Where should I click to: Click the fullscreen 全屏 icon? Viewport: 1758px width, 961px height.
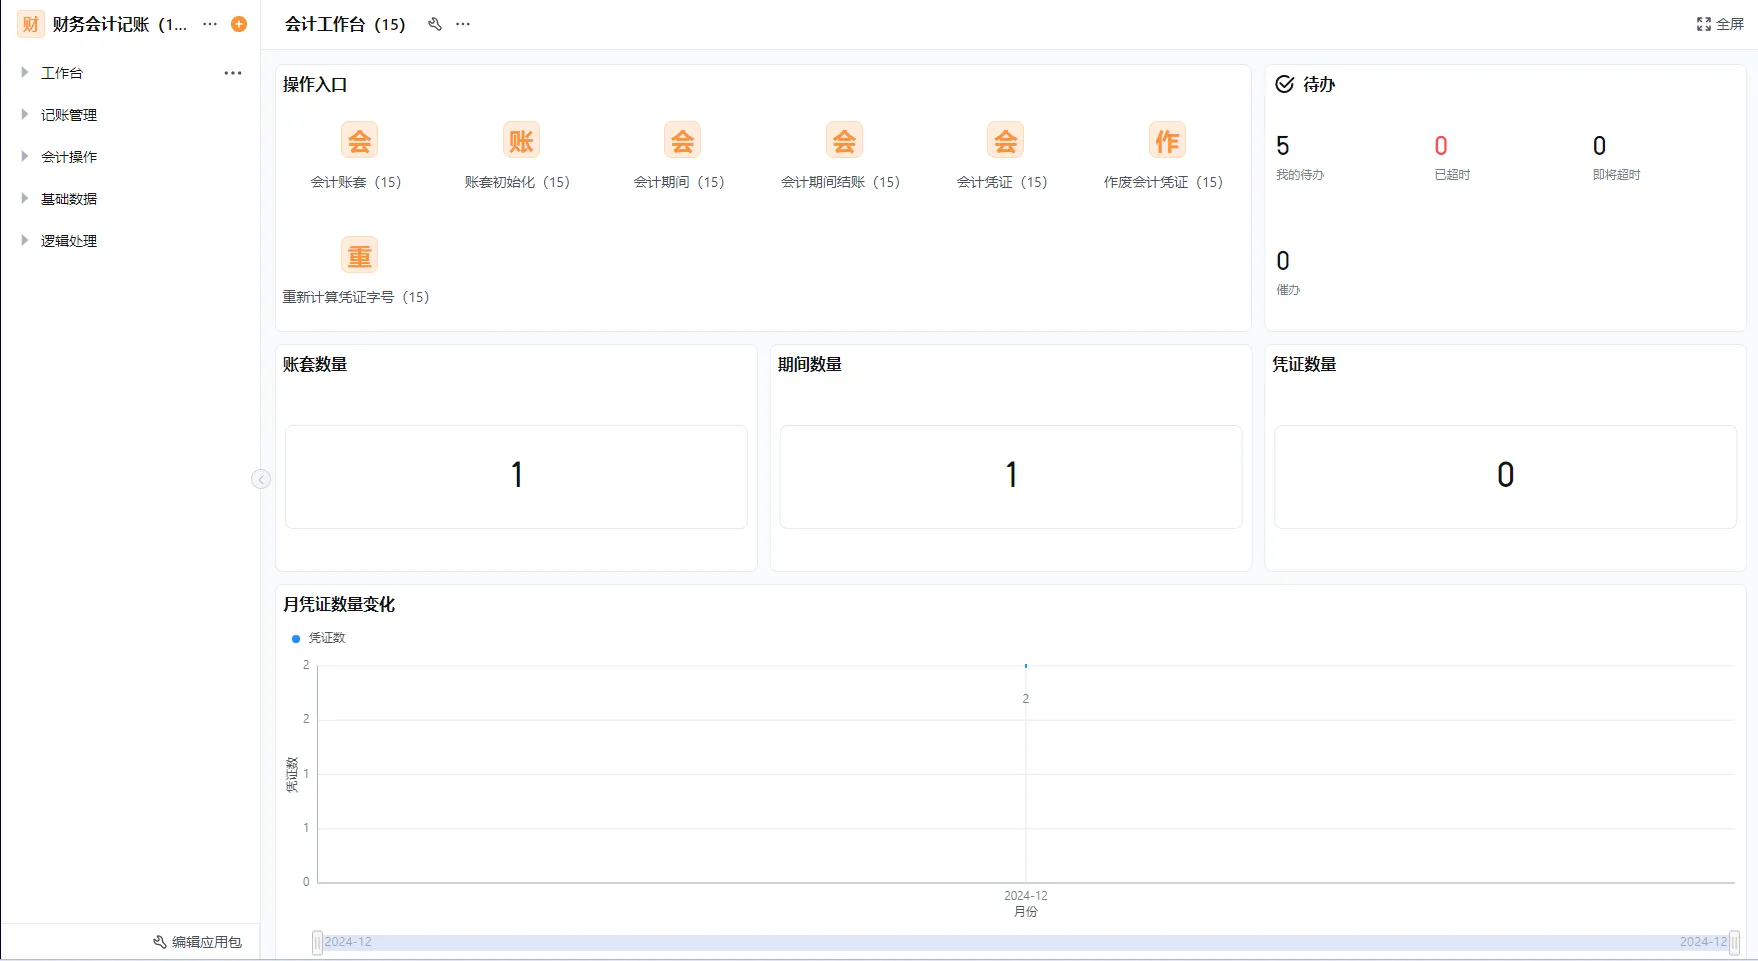tap(1704, 23)
